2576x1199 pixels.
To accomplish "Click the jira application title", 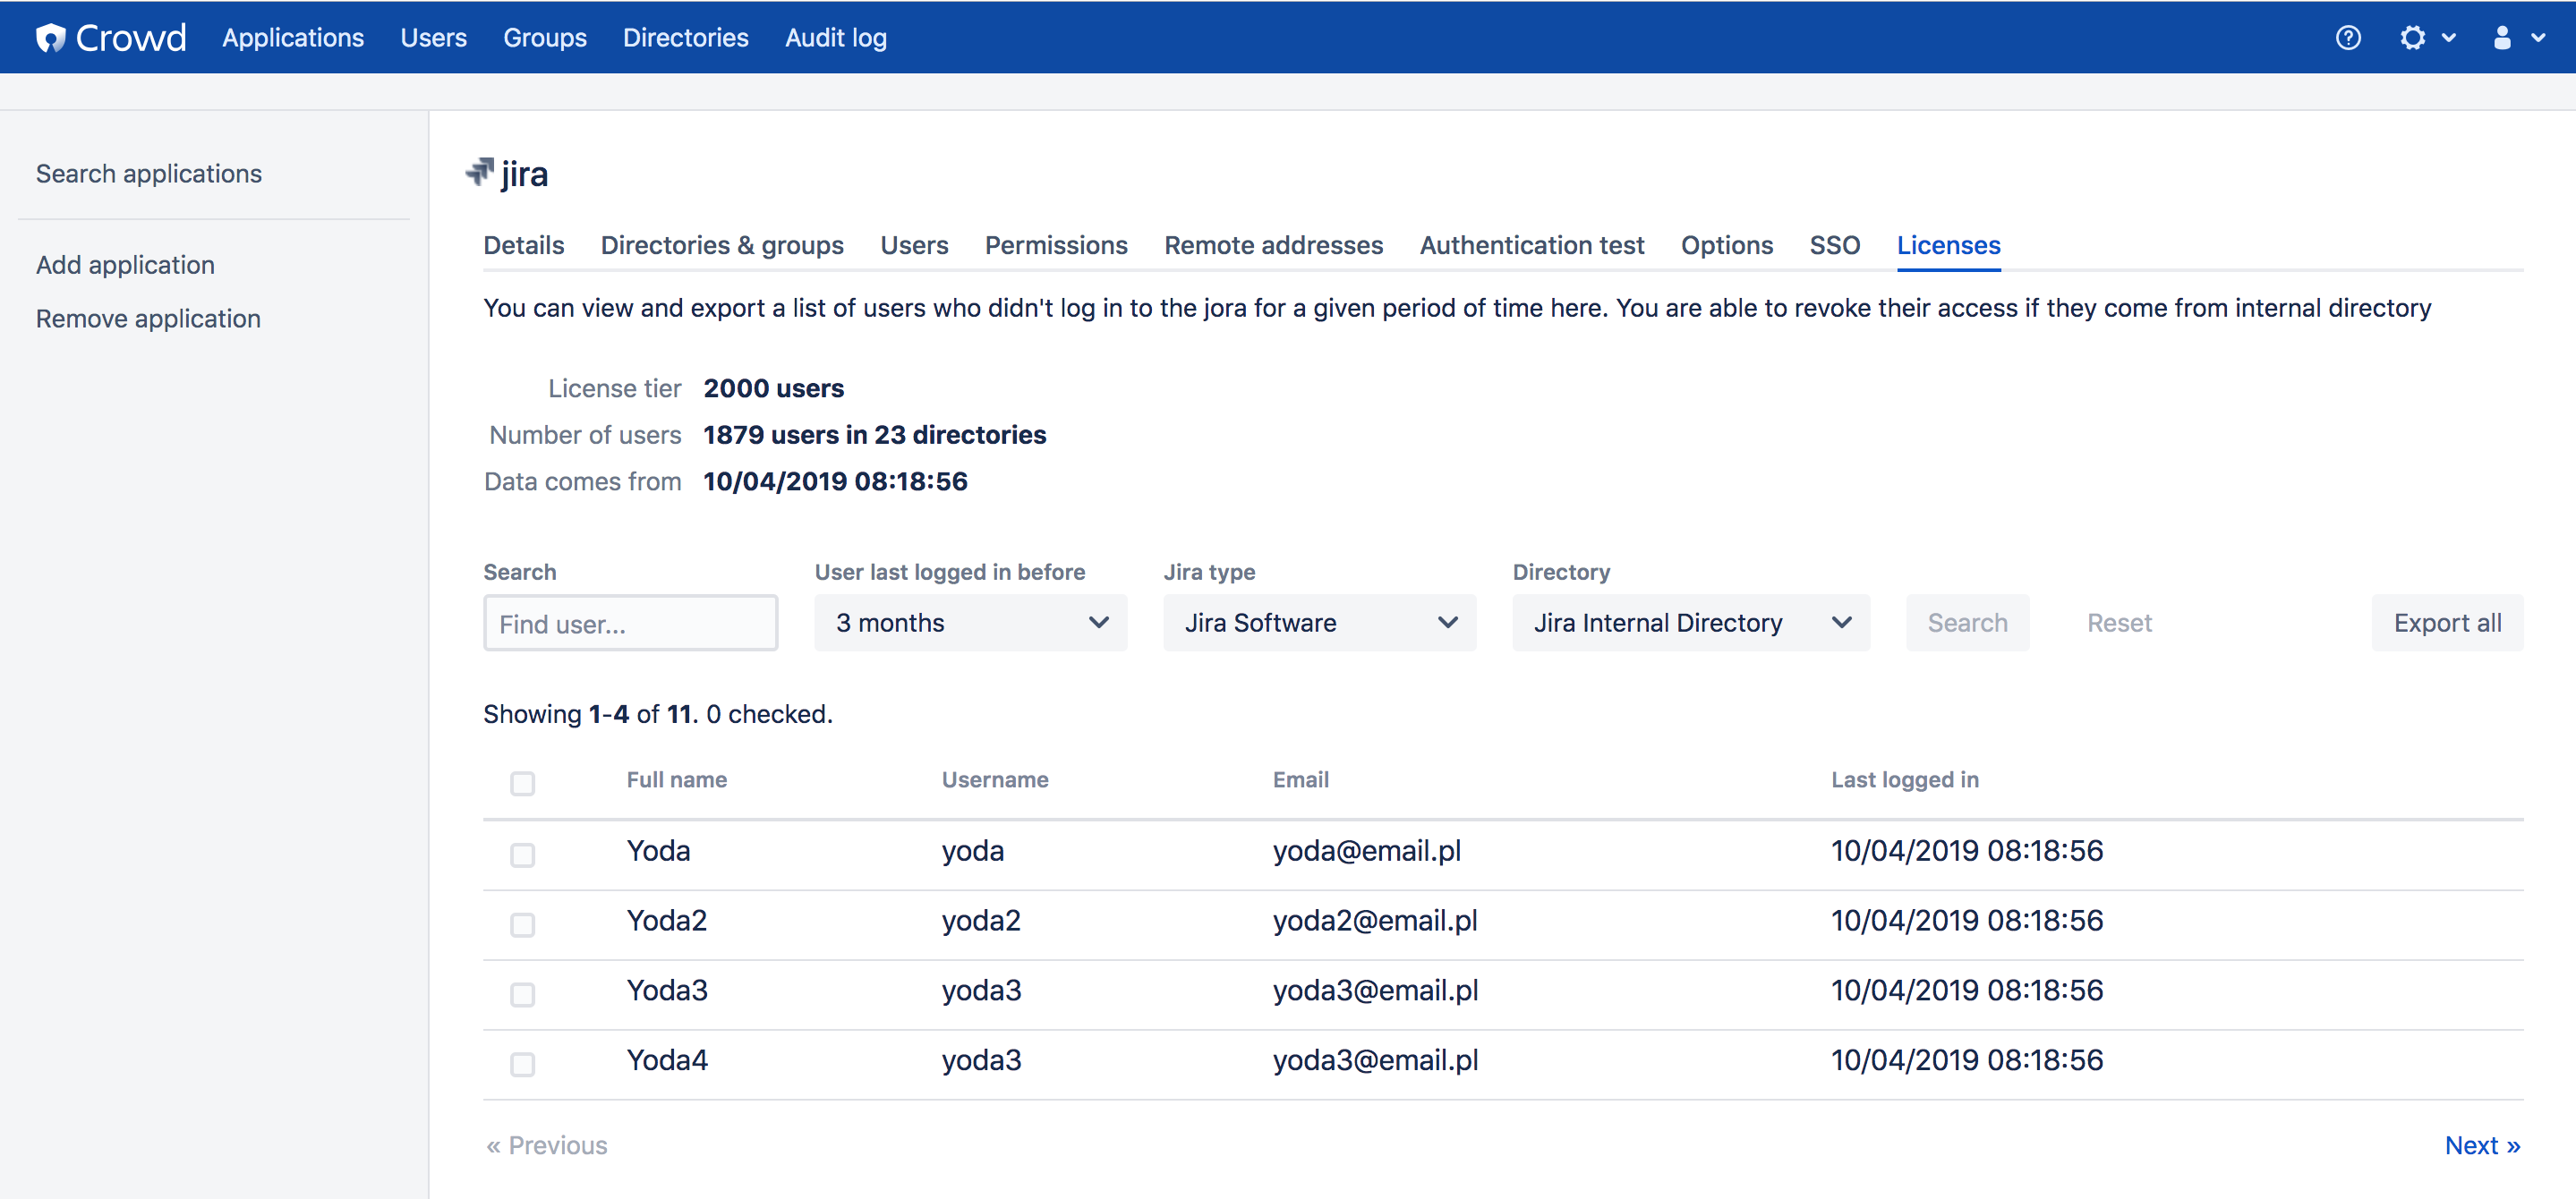I will tap(524, 174).
